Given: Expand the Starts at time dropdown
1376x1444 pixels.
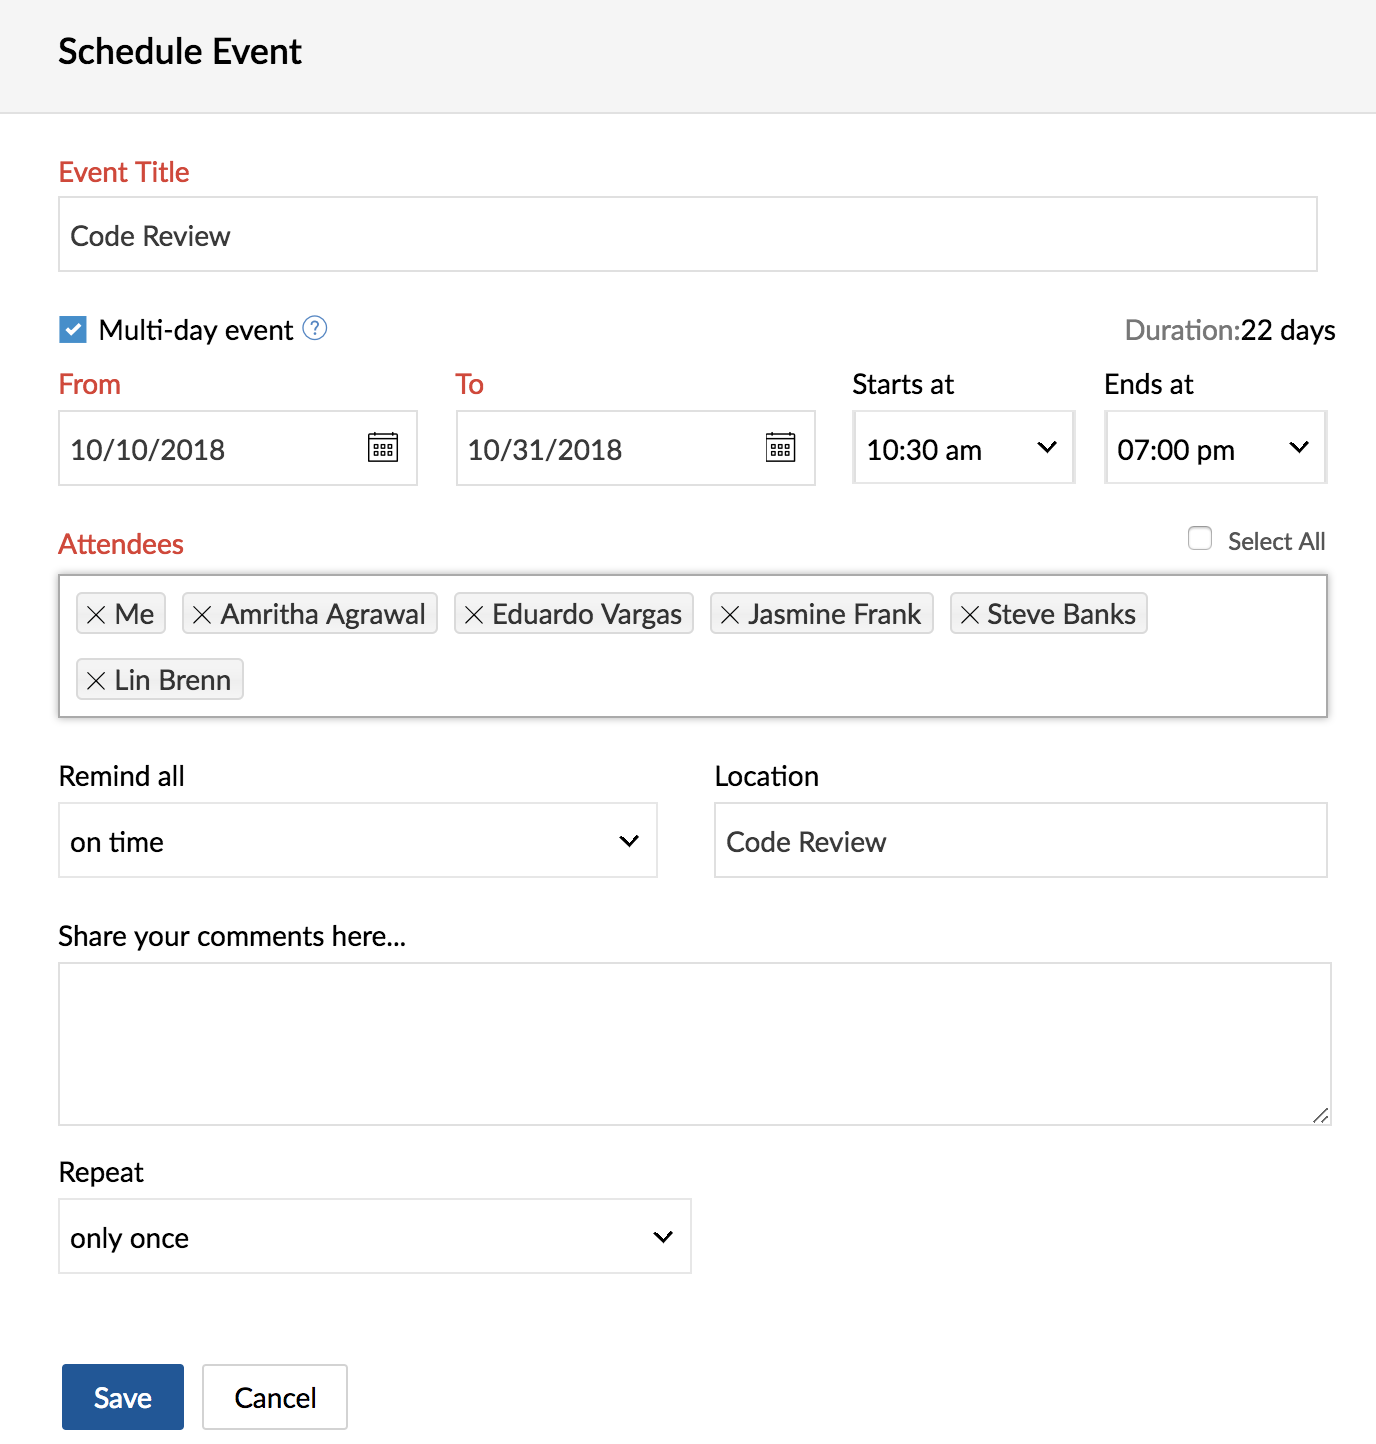Looking at the screenshot, I should (x=964, y=448).
